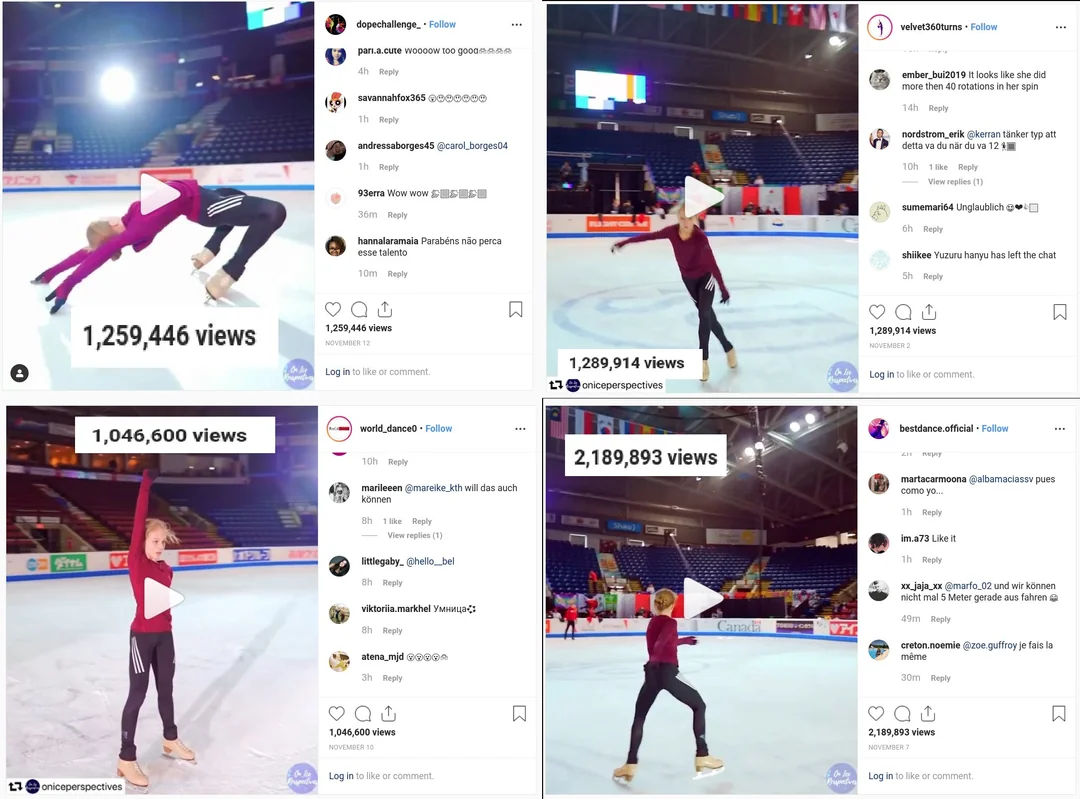Expand View replies under marileeen comment
The height and width of the screenshot is (799, 1080).
tap(415, 535)
